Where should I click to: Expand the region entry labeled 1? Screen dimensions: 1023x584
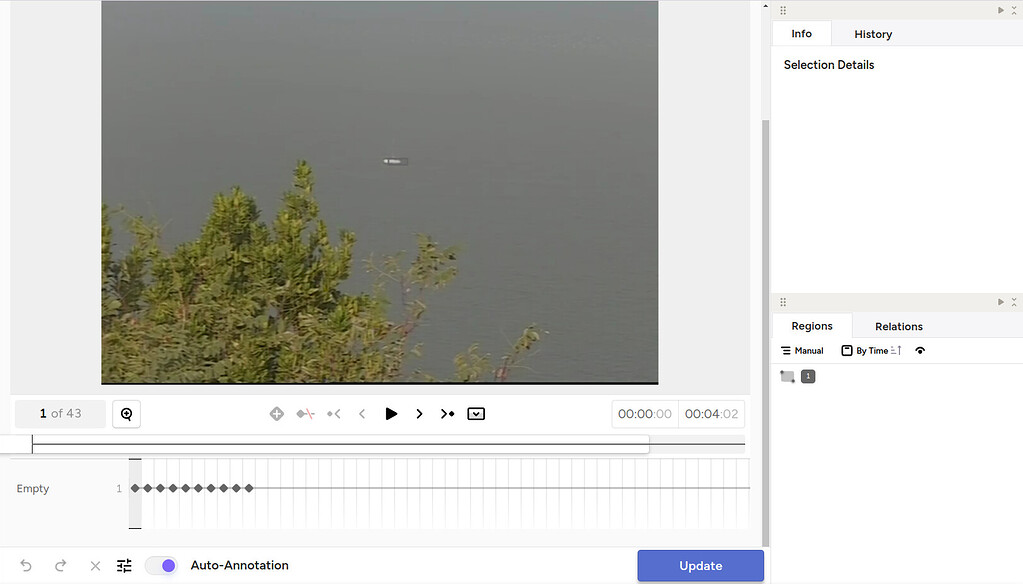[x=808, y=376]
